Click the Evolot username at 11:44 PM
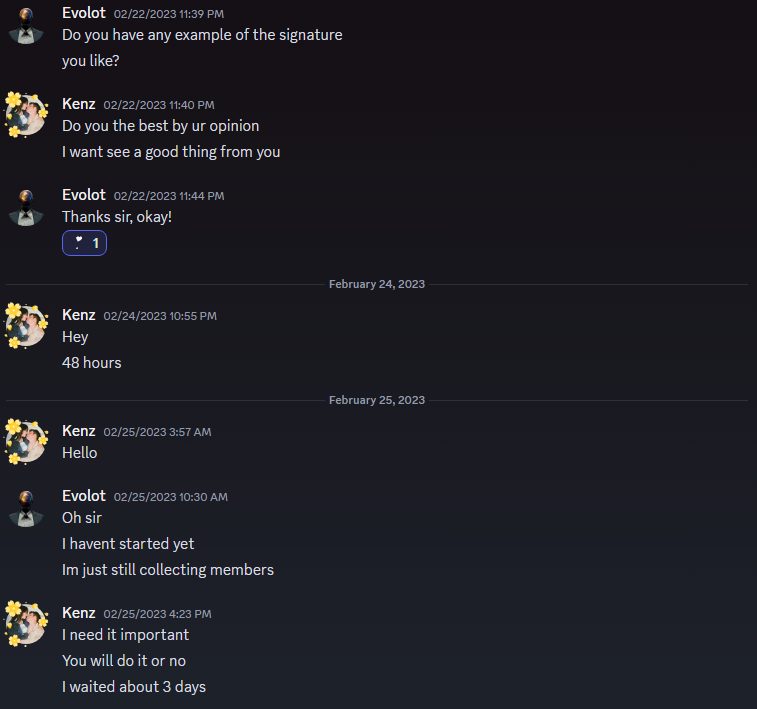The width and height of the screenshot is (757, 709). click(84, 195)
